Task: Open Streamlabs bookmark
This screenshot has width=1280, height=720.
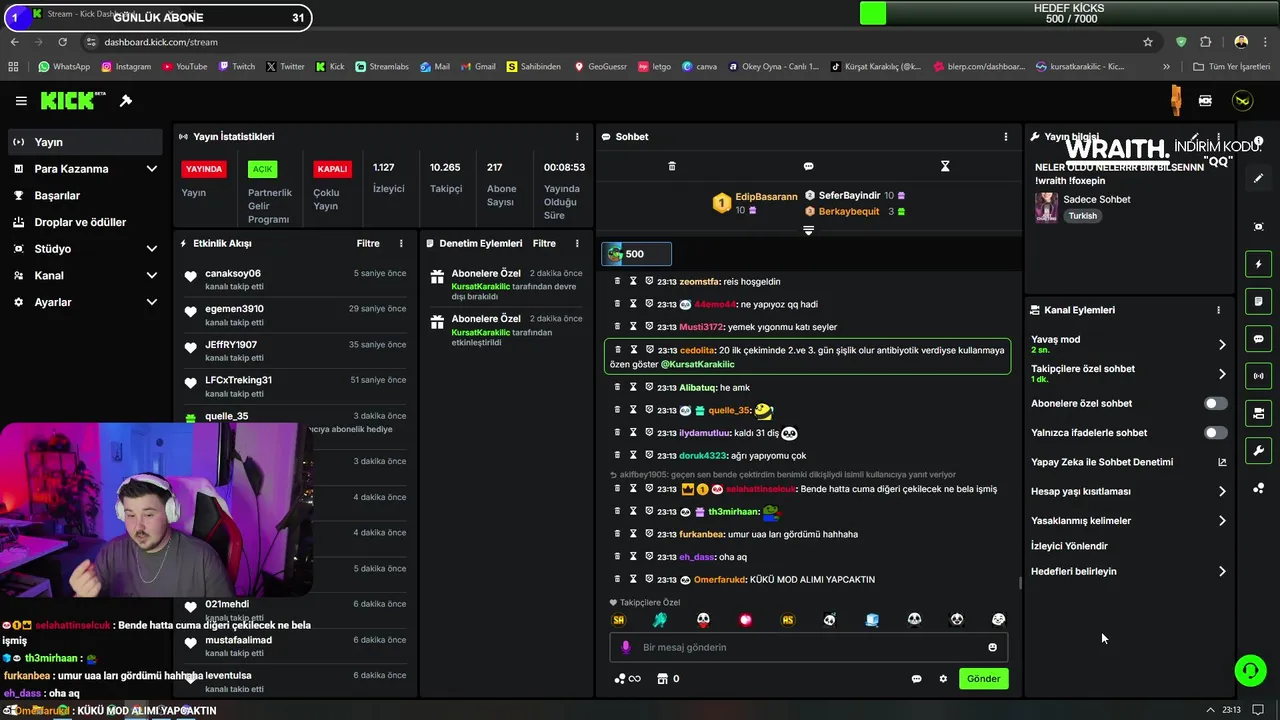Action: tap(381, 67)
